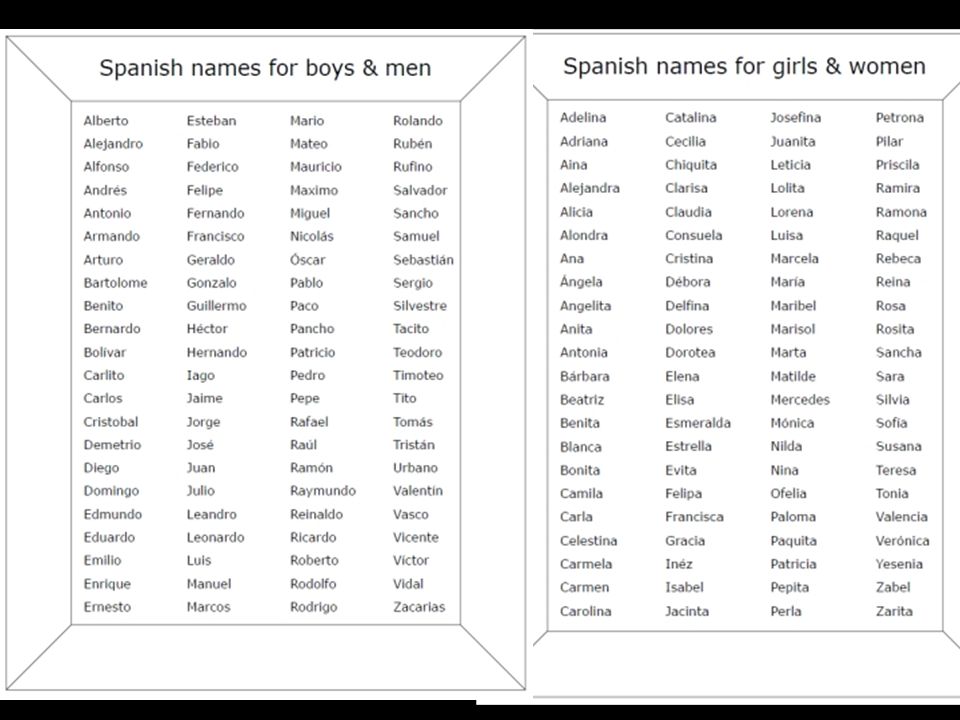Click the name Óscar
The width and height of the screenshot is (960, 720).
tap(308, 260)
